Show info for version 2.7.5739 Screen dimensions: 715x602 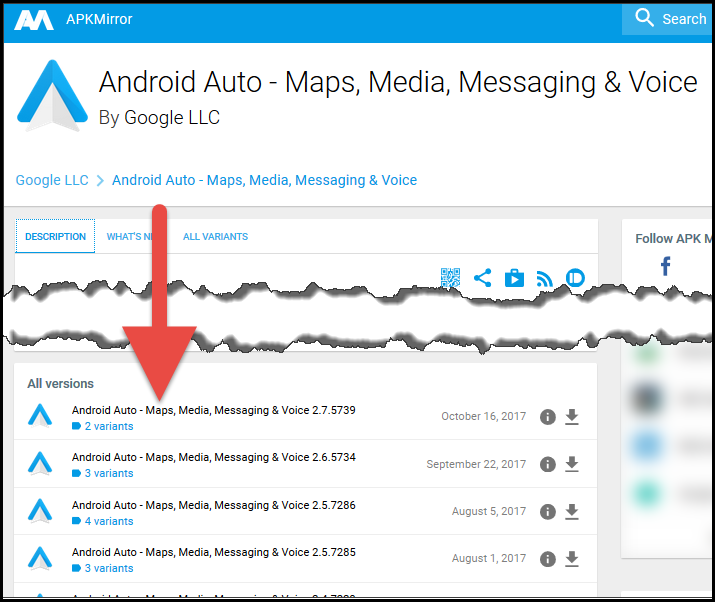(548, 417)
